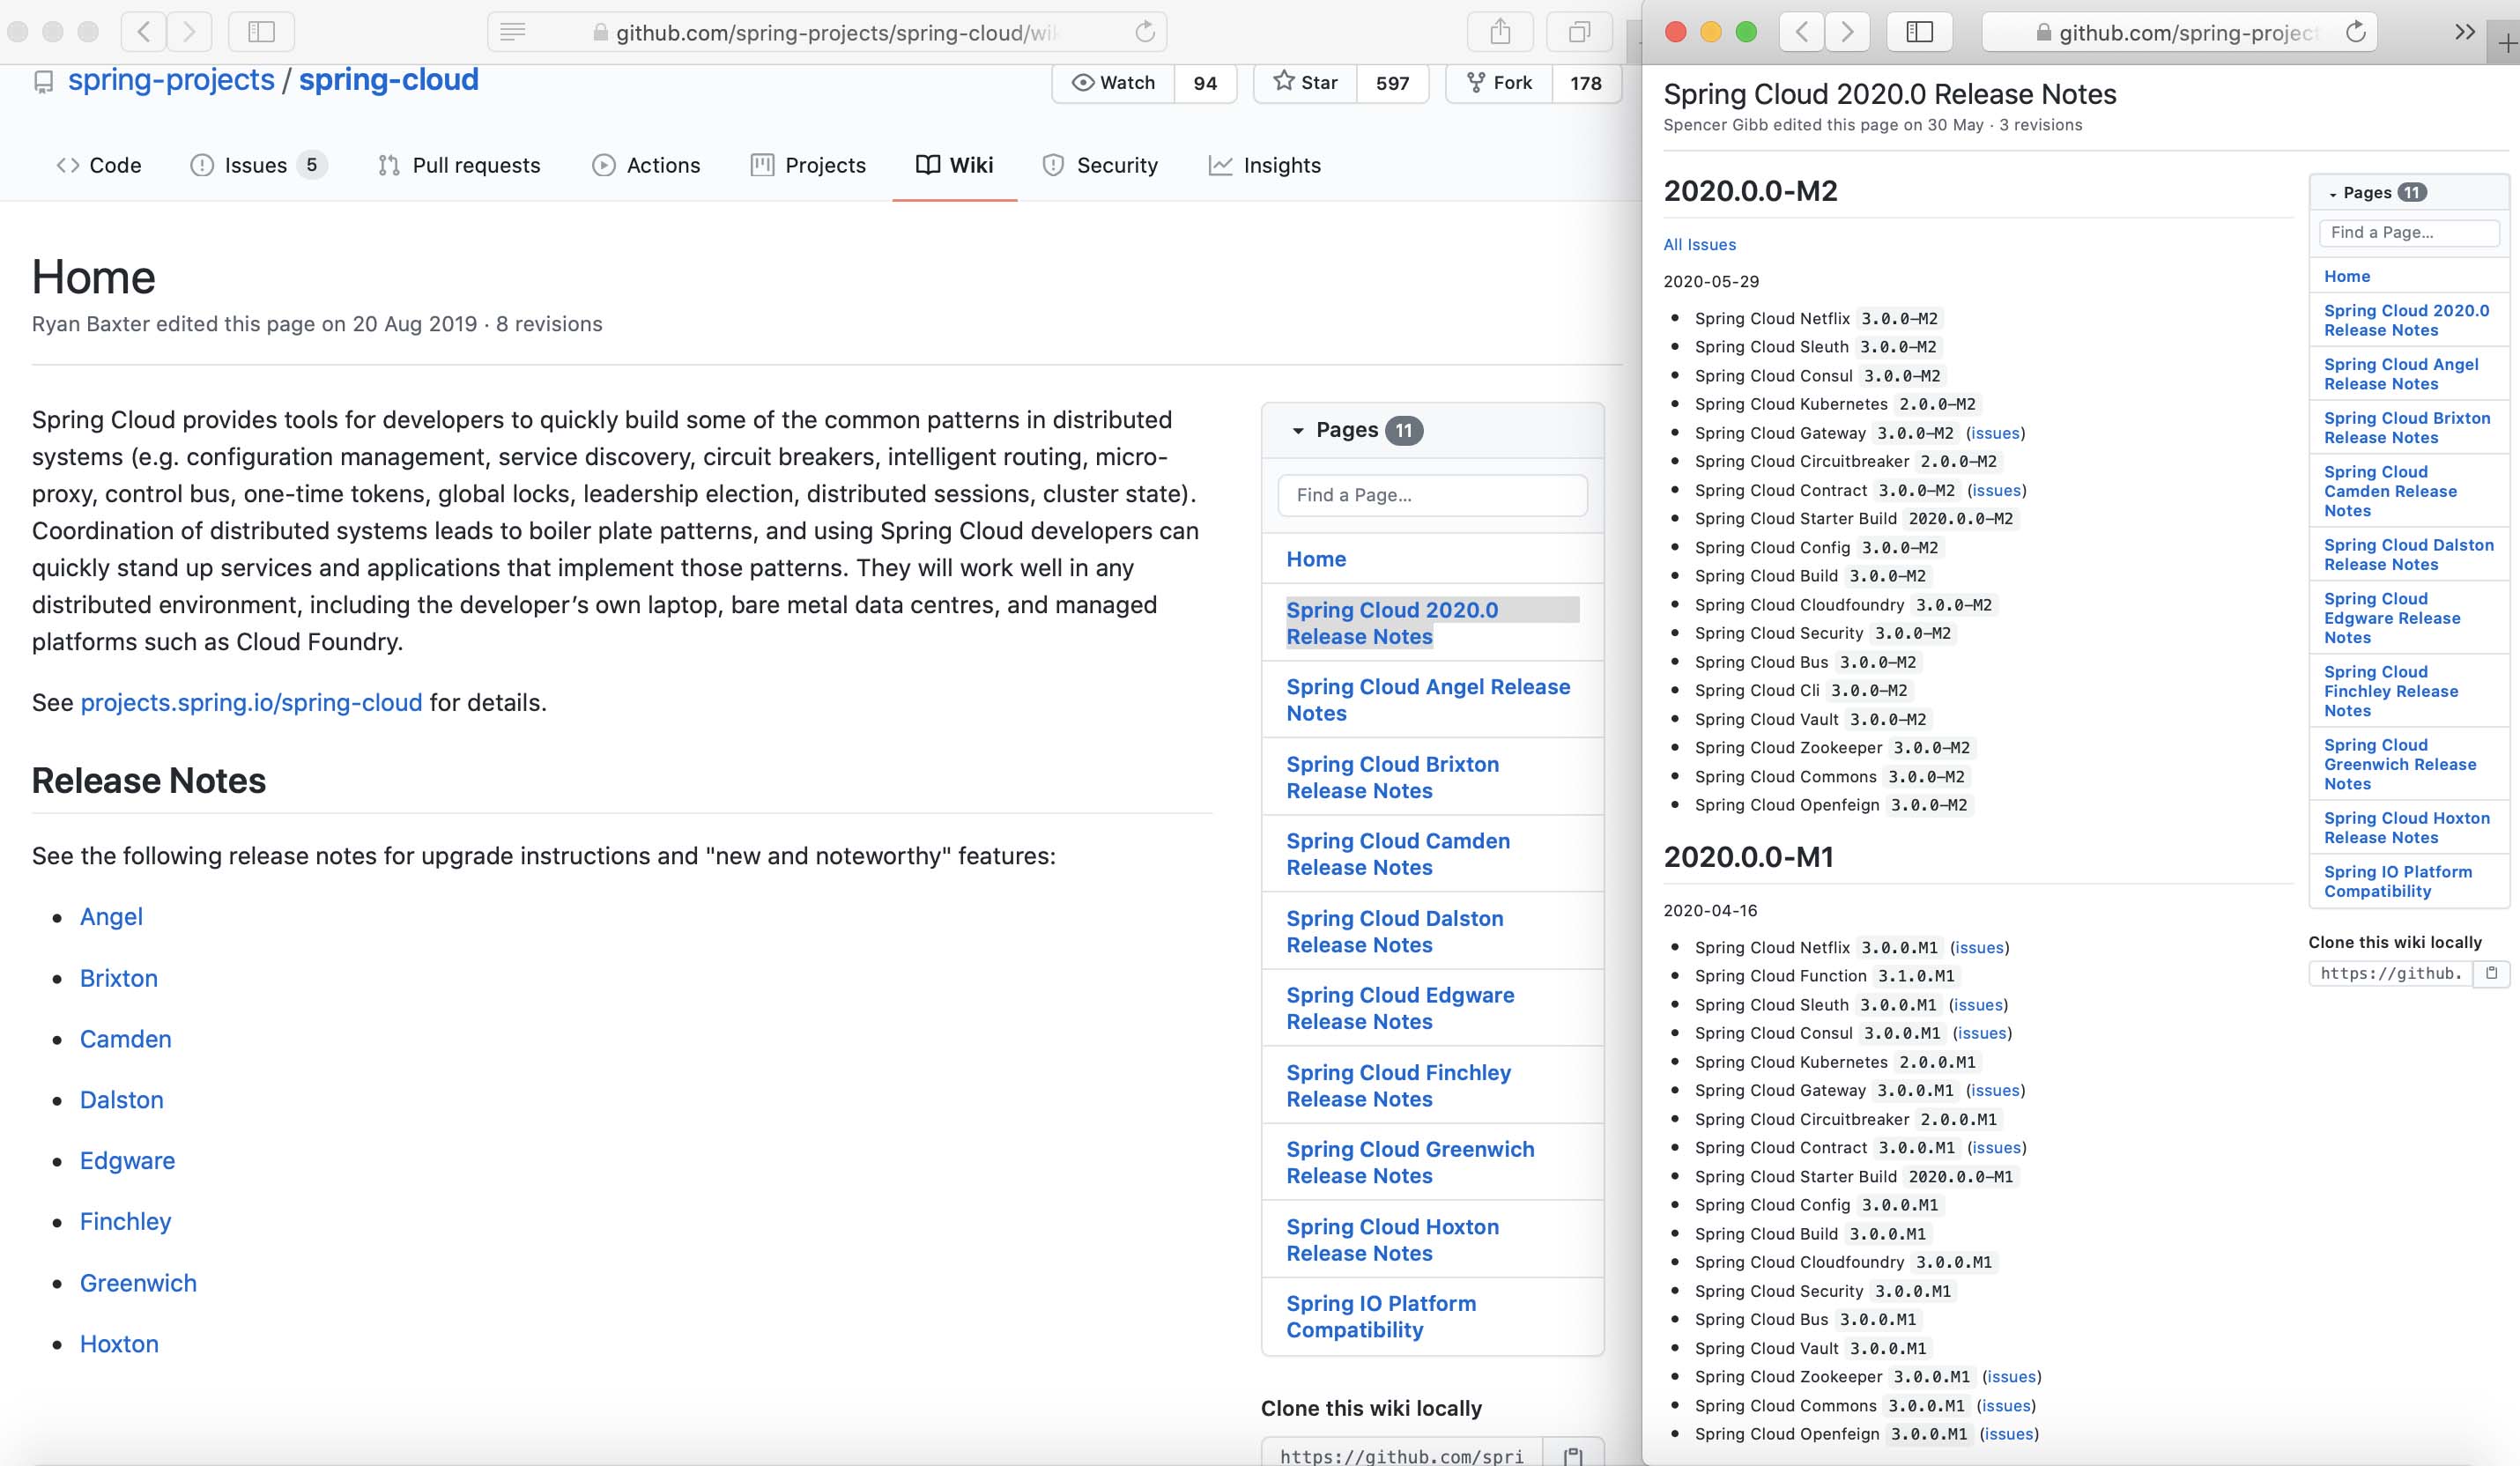Copy wiki clone URL in the left window
The width and height of the screenshot is (2520, 1466).
(x=1573, y=1455)
